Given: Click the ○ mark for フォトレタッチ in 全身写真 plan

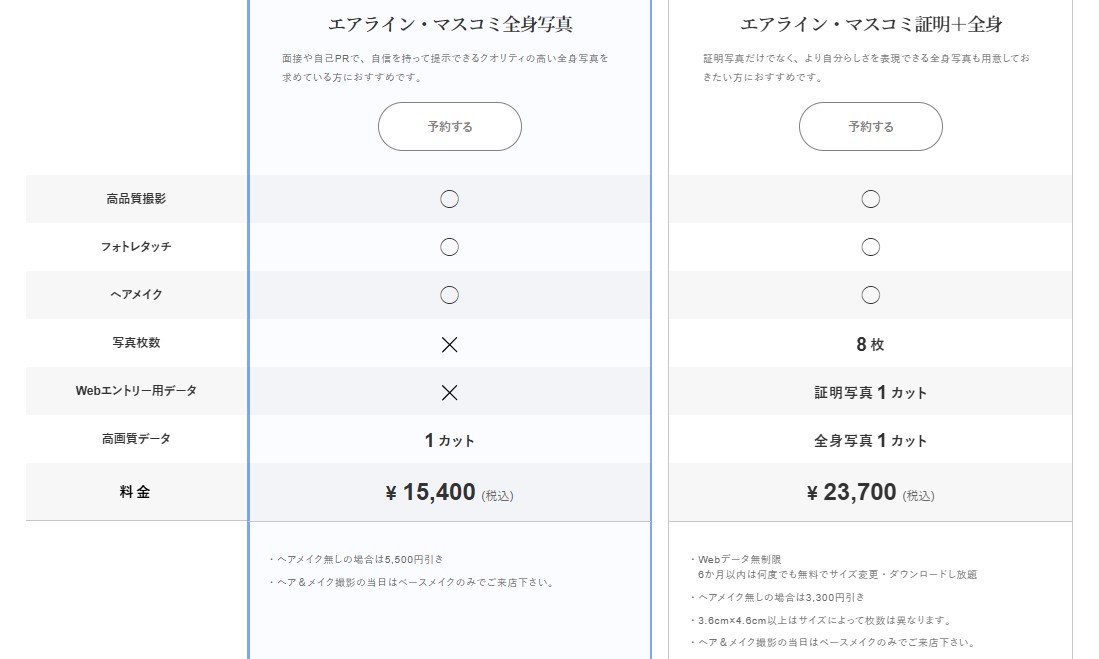Looking at the screenshot, I should [449, 246].
